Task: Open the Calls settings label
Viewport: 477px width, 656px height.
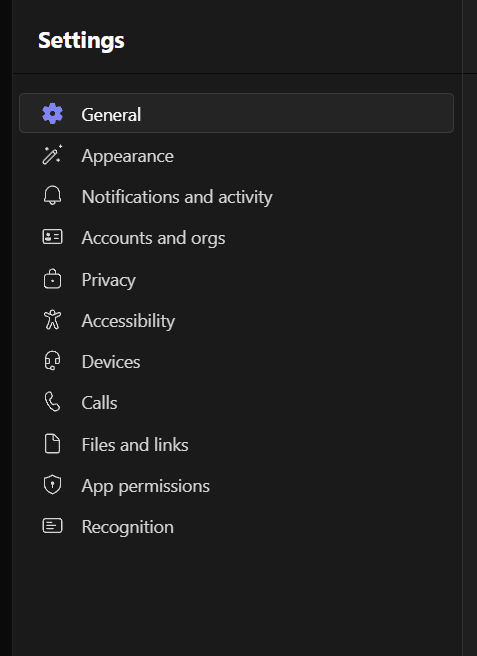Action: 100,403
